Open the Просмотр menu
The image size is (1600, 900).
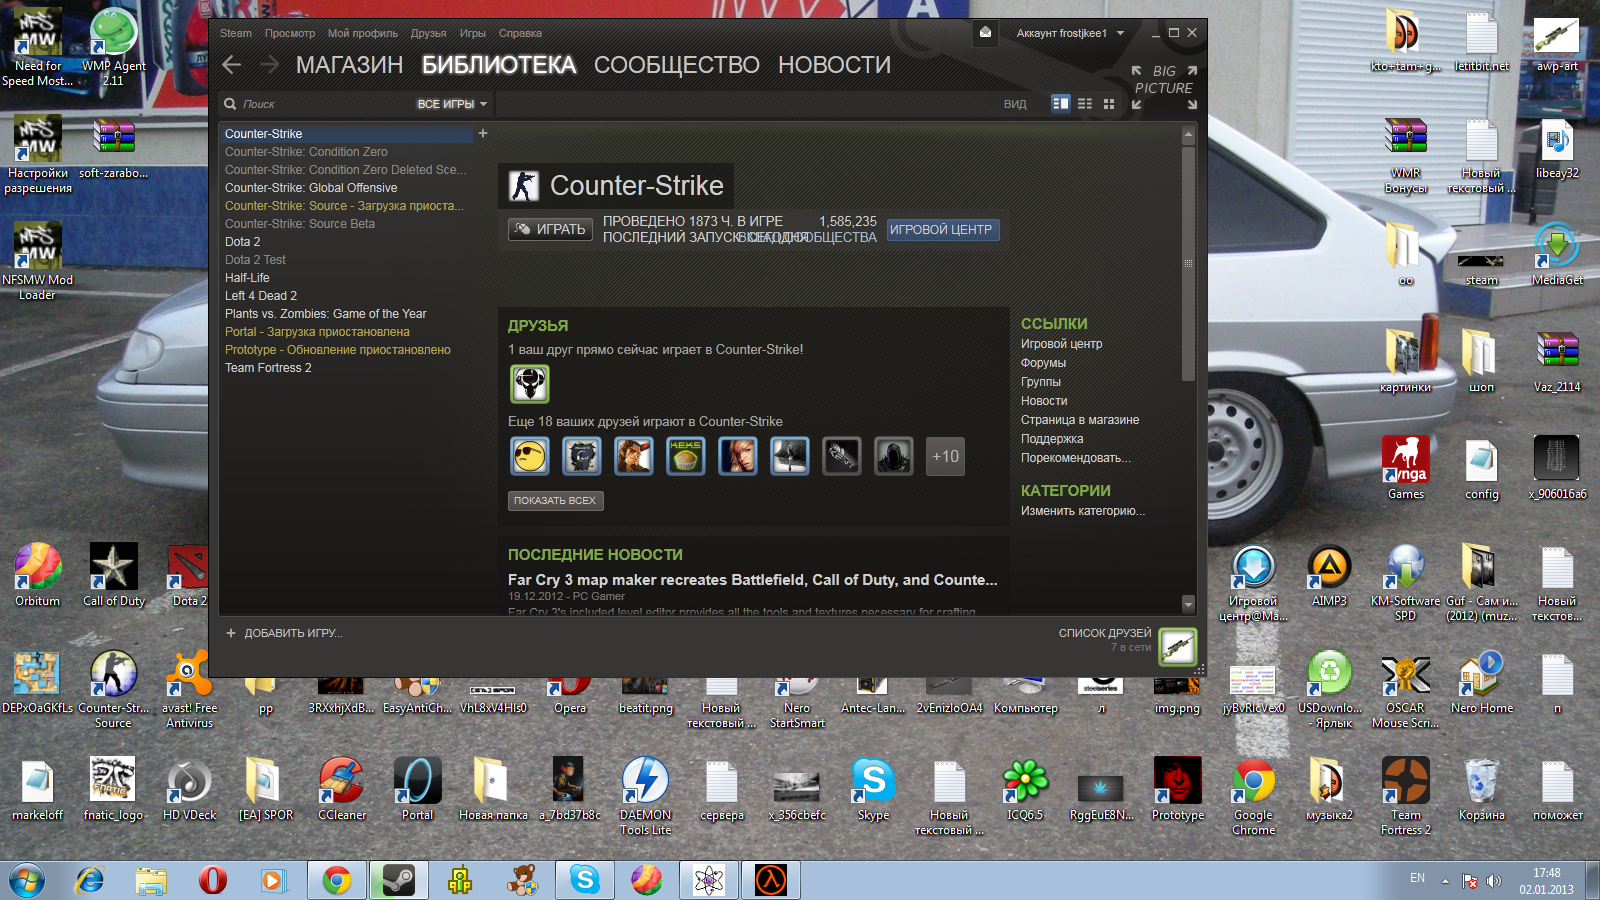point(290,33)
